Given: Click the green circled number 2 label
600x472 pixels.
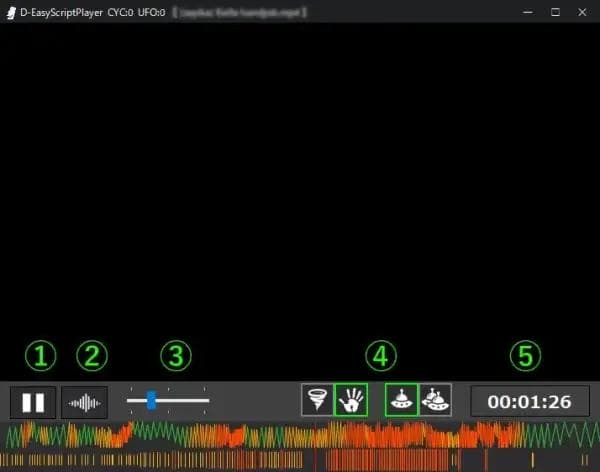Looking at the screenshot, I should point(92,354).
